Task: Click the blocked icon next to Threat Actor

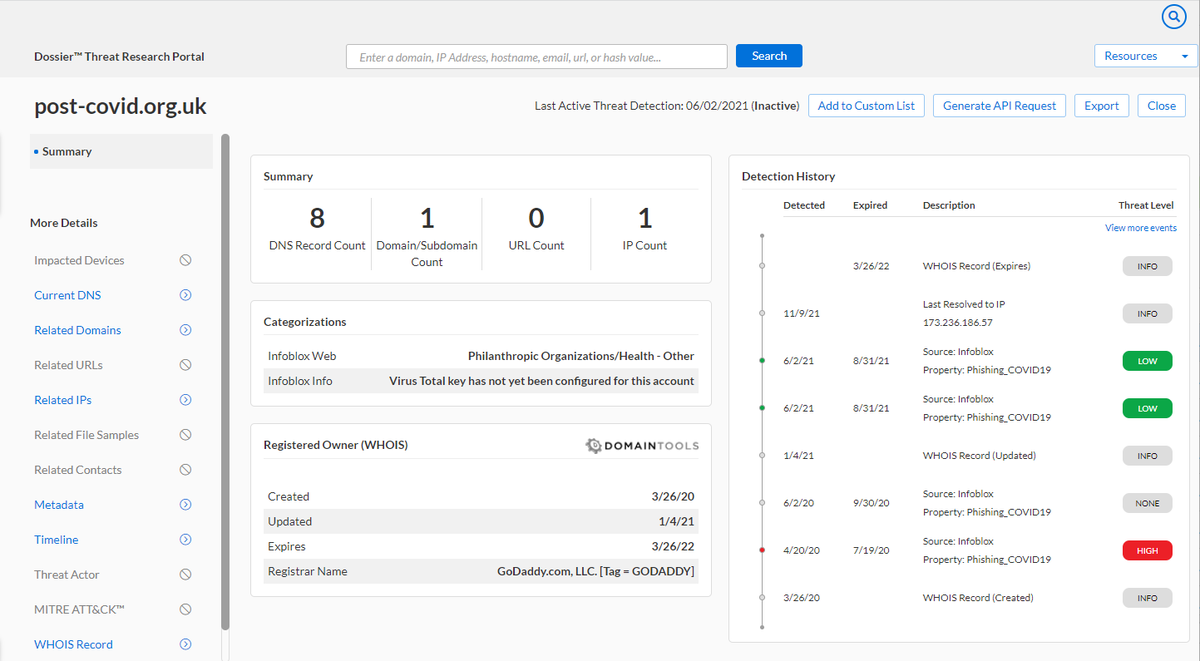Action: pyautogui.click(x=185, y=573)
